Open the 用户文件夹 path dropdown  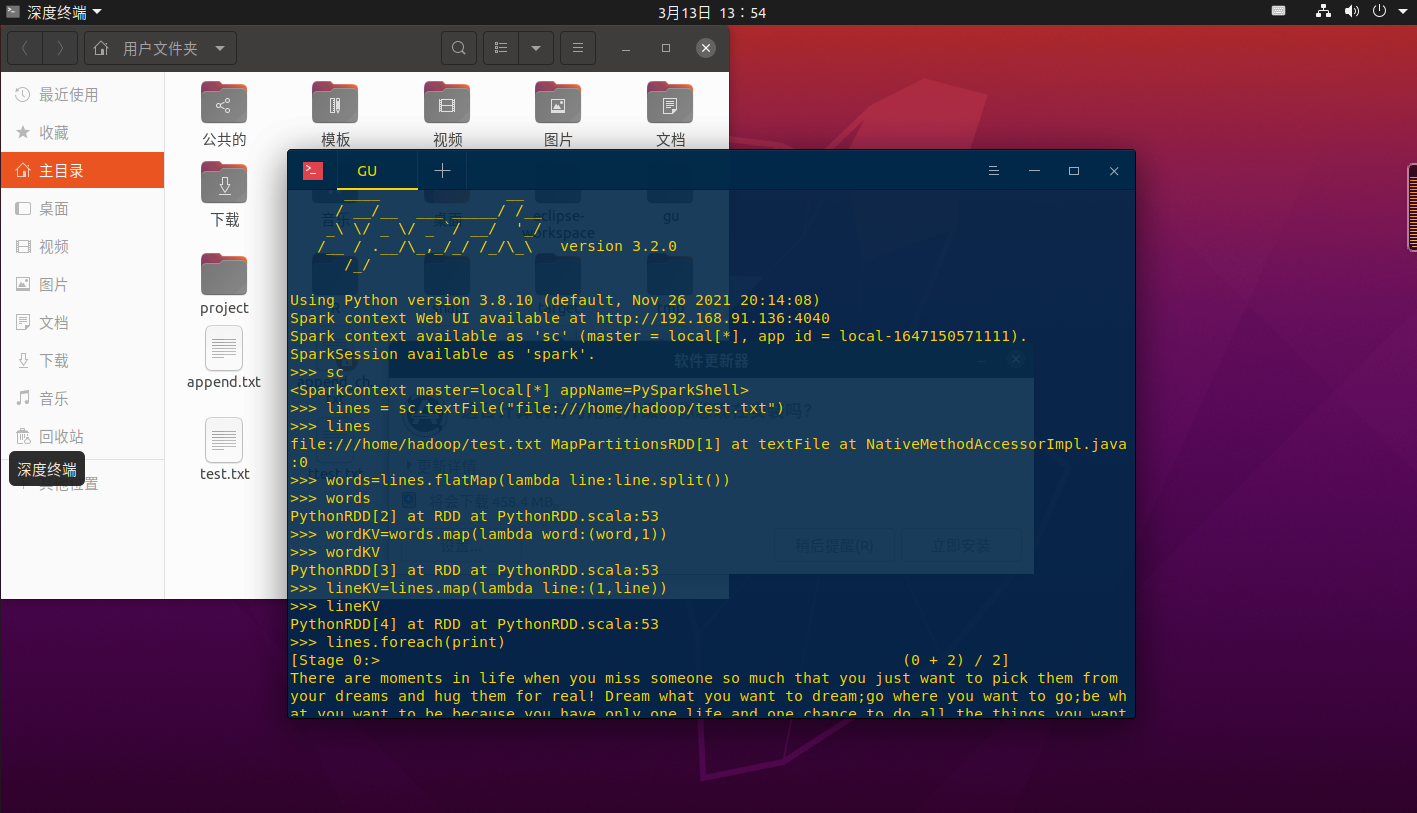click(161, 48)
